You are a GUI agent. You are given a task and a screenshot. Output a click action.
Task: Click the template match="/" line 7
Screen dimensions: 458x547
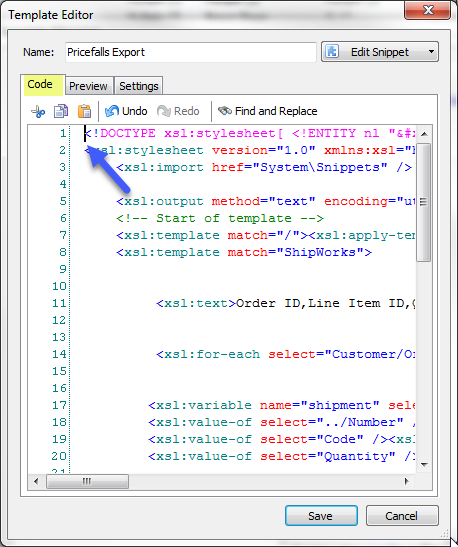[x=265, y=235]
